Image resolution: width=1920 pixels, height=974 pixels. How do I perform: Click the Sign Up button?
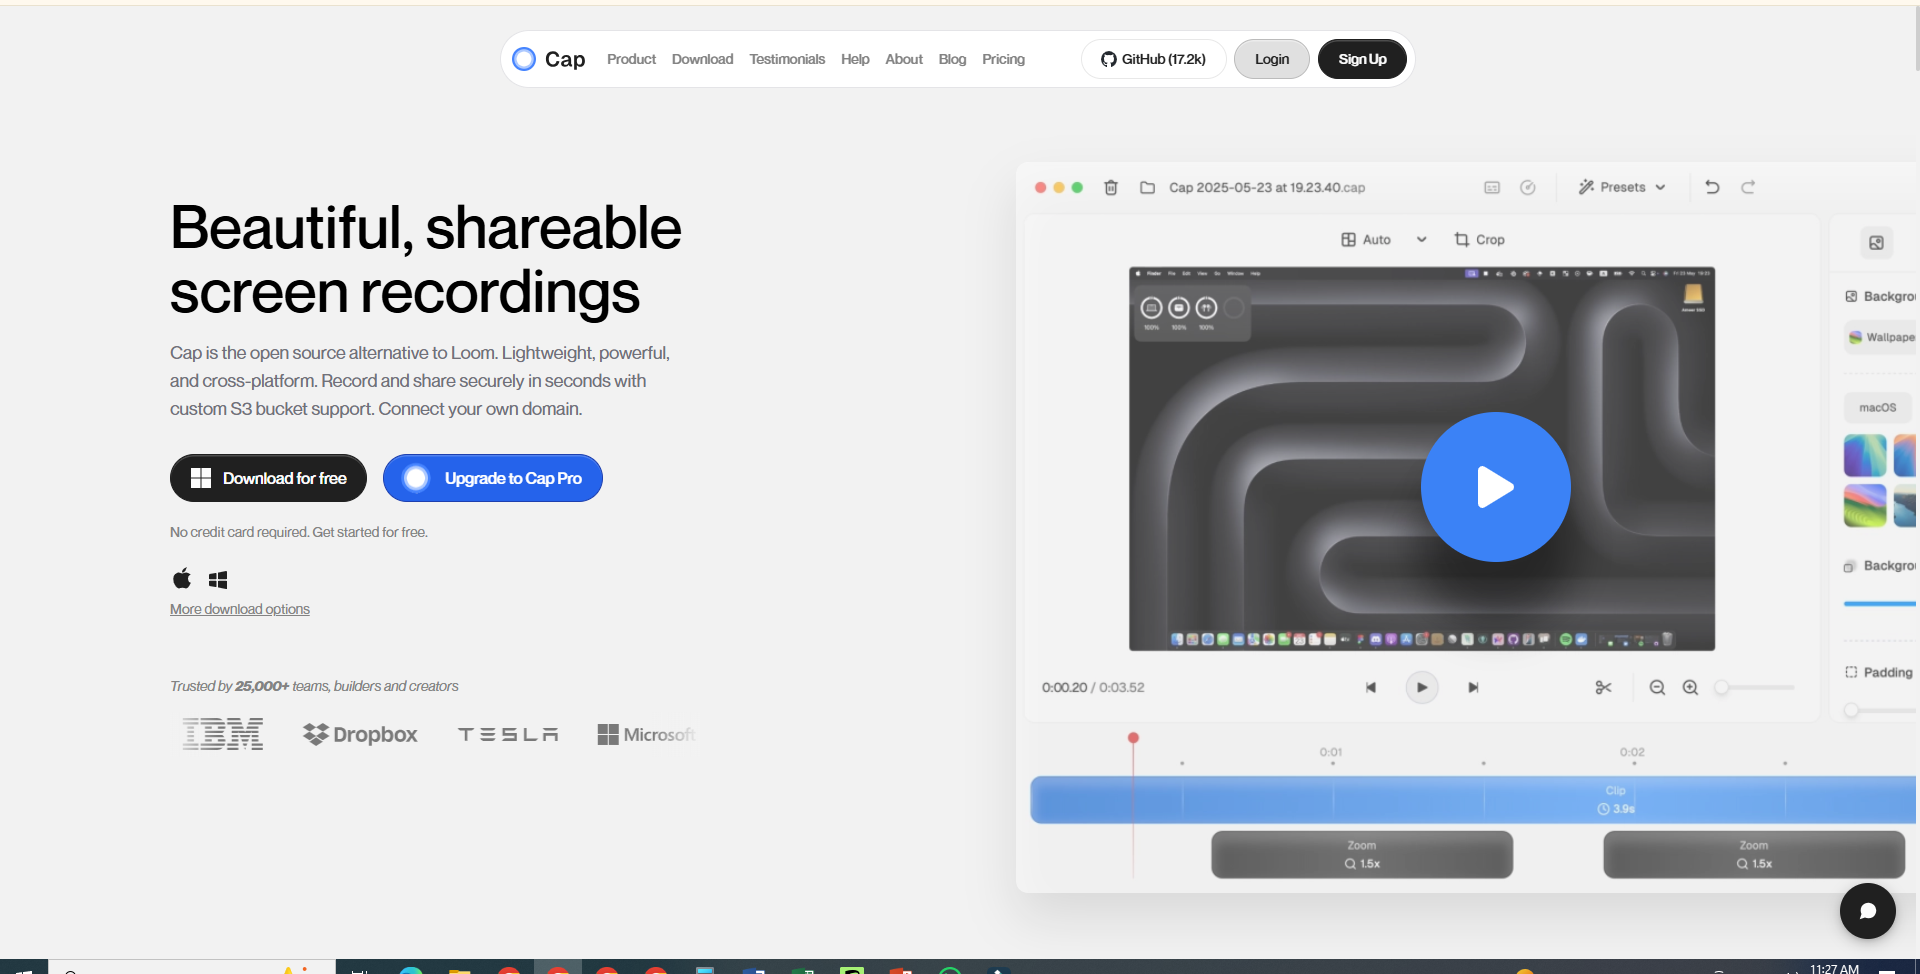click(x=1362, y=59)
